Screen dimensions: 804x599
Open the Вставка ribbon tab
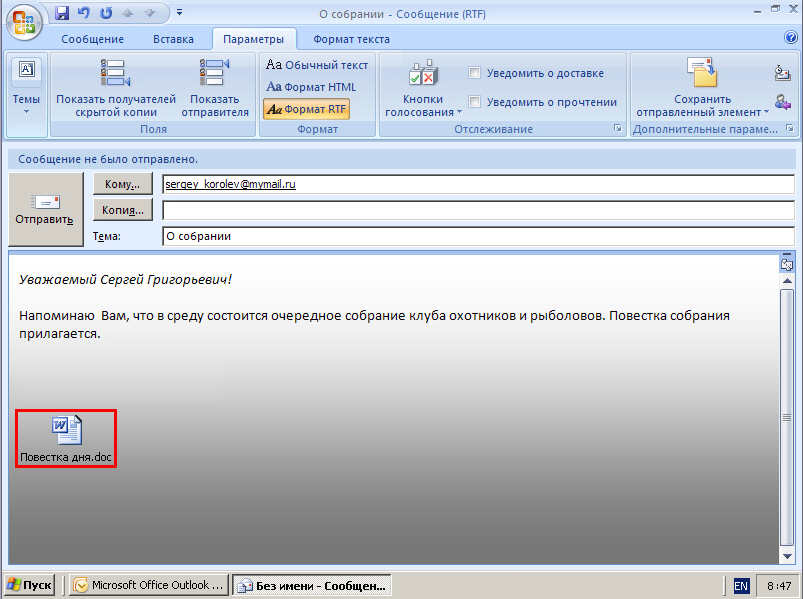click(x=173, y=39)
